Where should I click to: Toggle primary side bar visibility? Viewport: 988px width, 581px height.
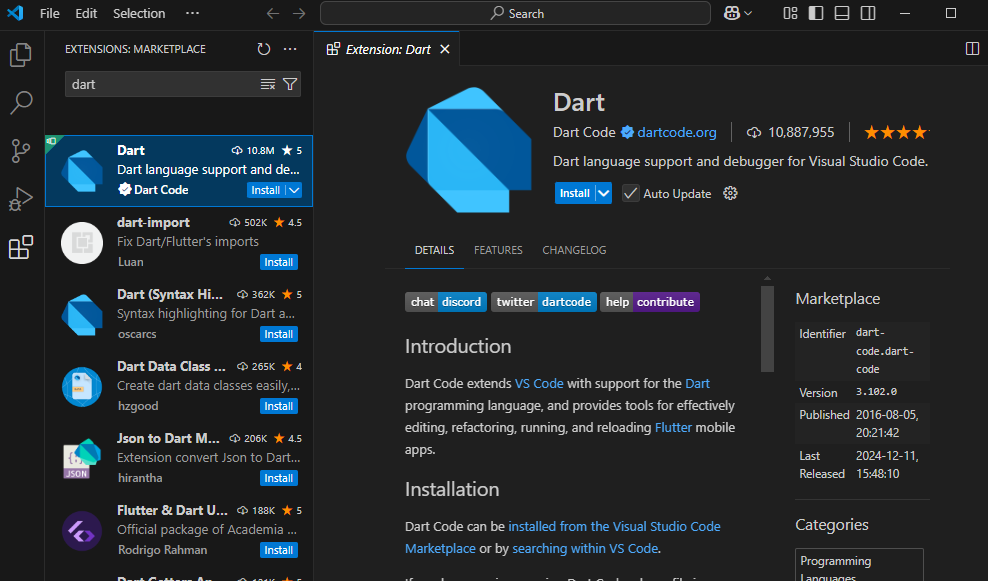(816, 13)
